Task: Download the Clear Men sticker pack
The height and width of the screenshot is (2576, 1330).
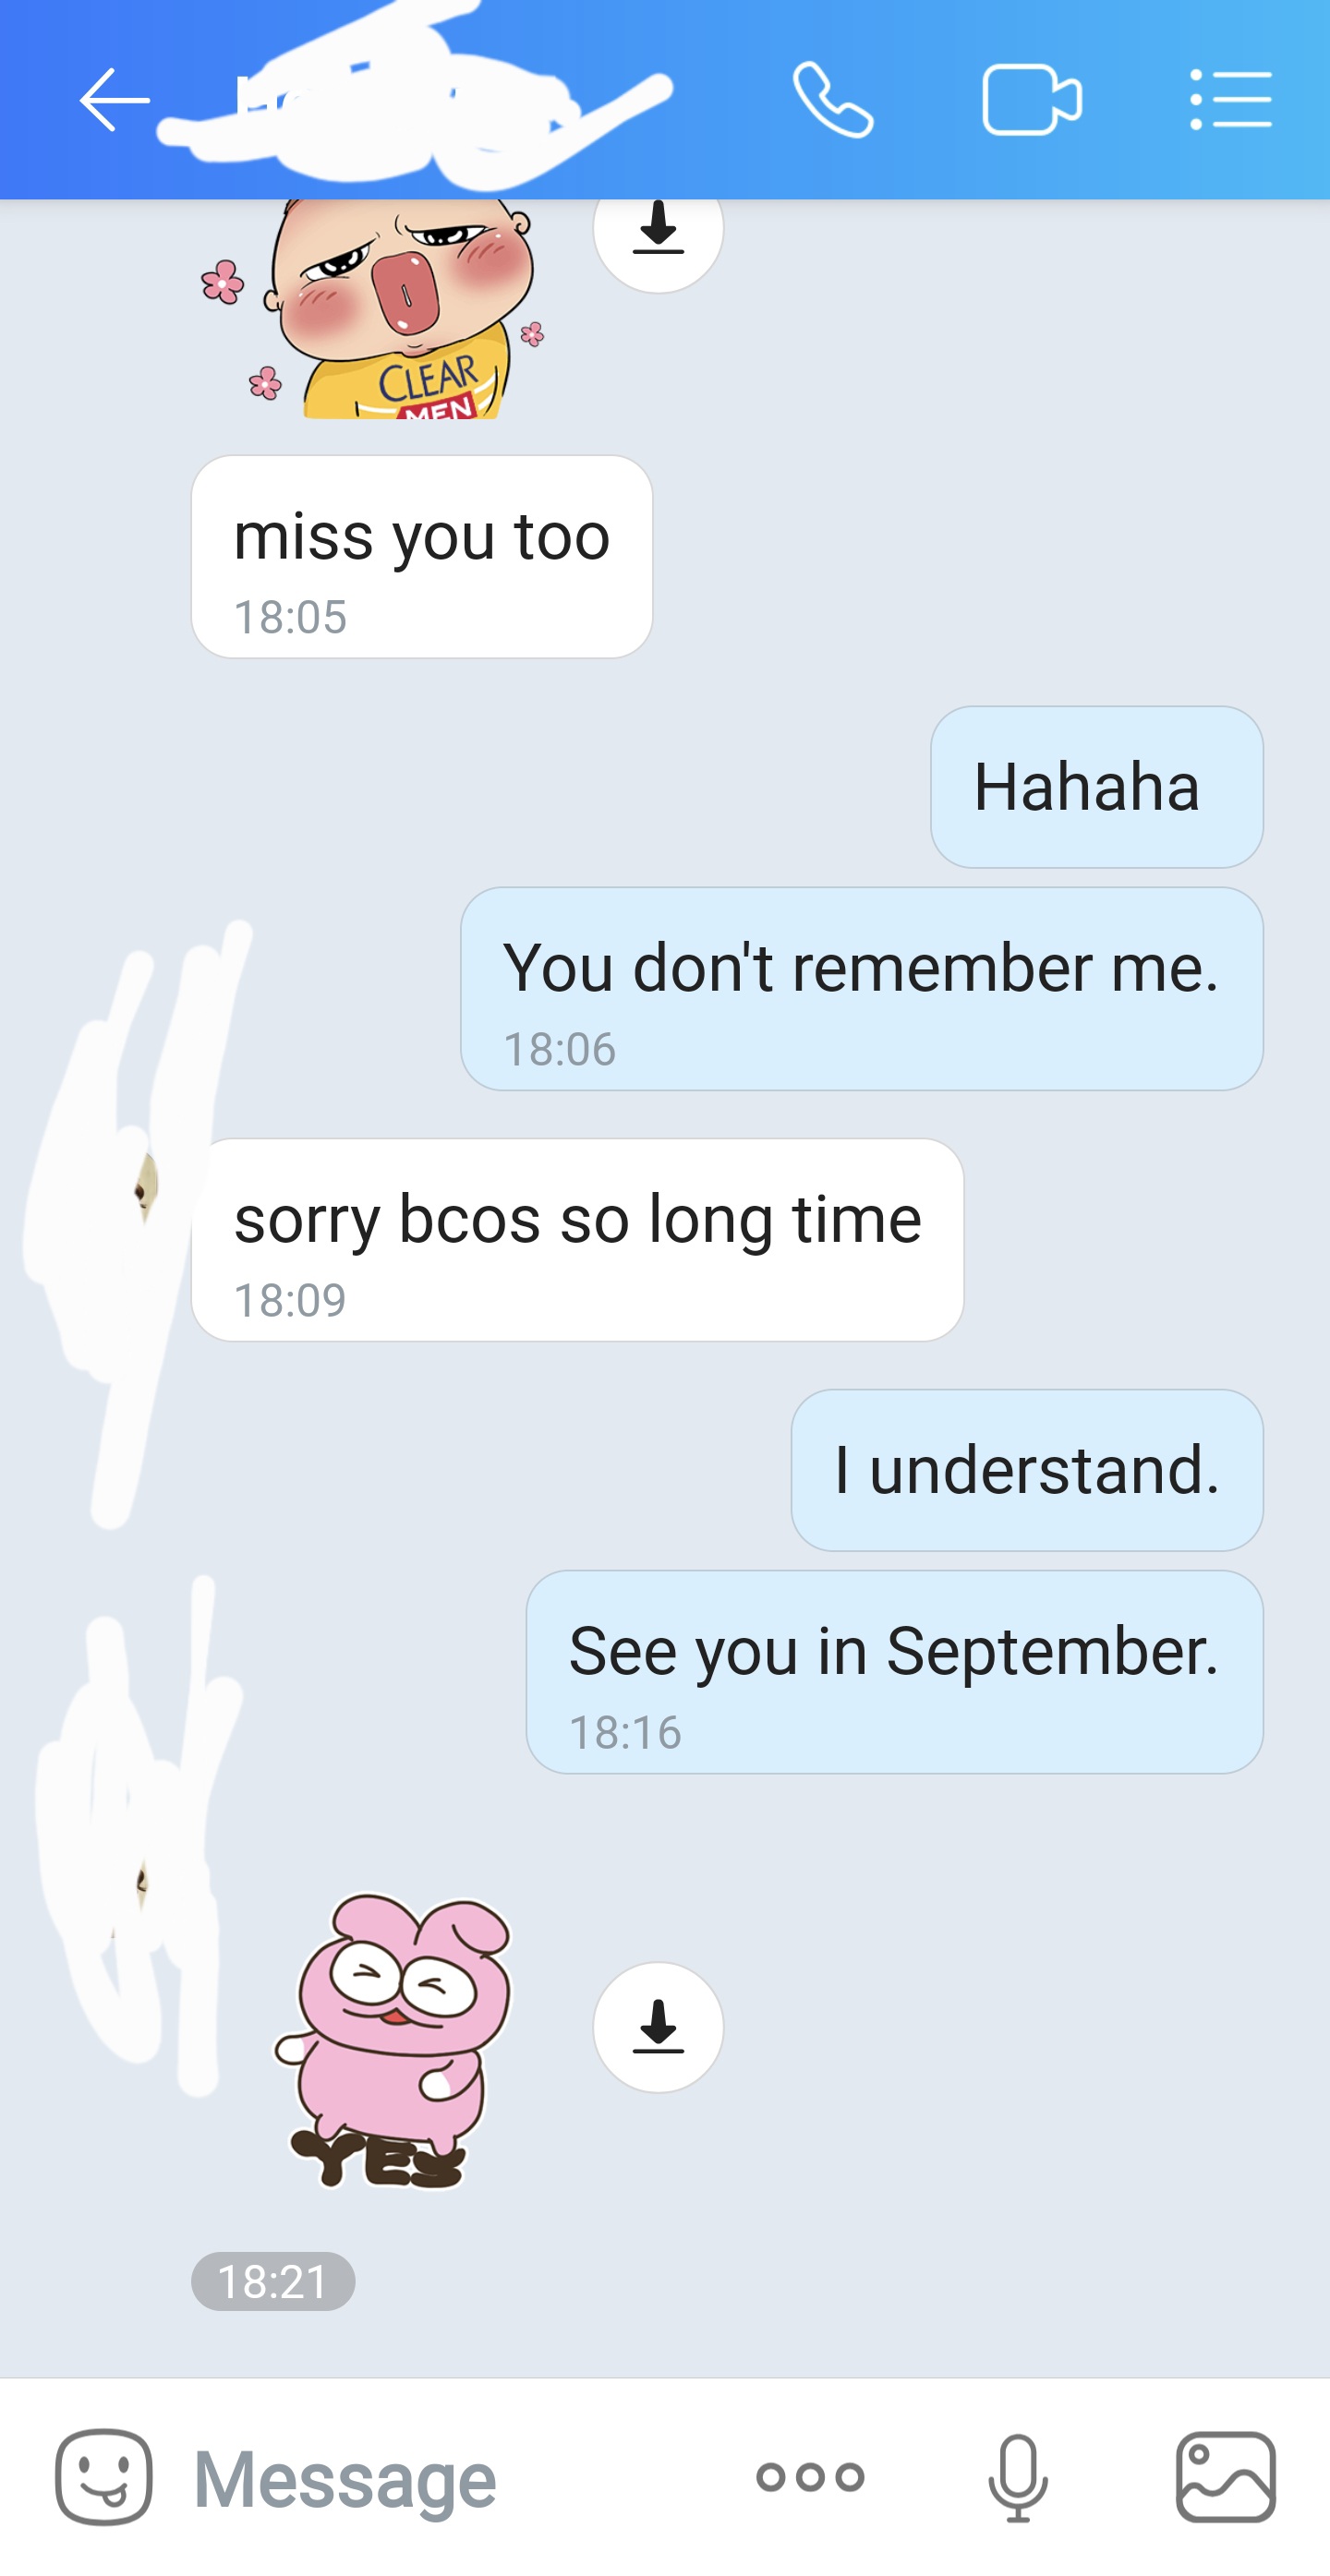Action: (x=658, y=230)
